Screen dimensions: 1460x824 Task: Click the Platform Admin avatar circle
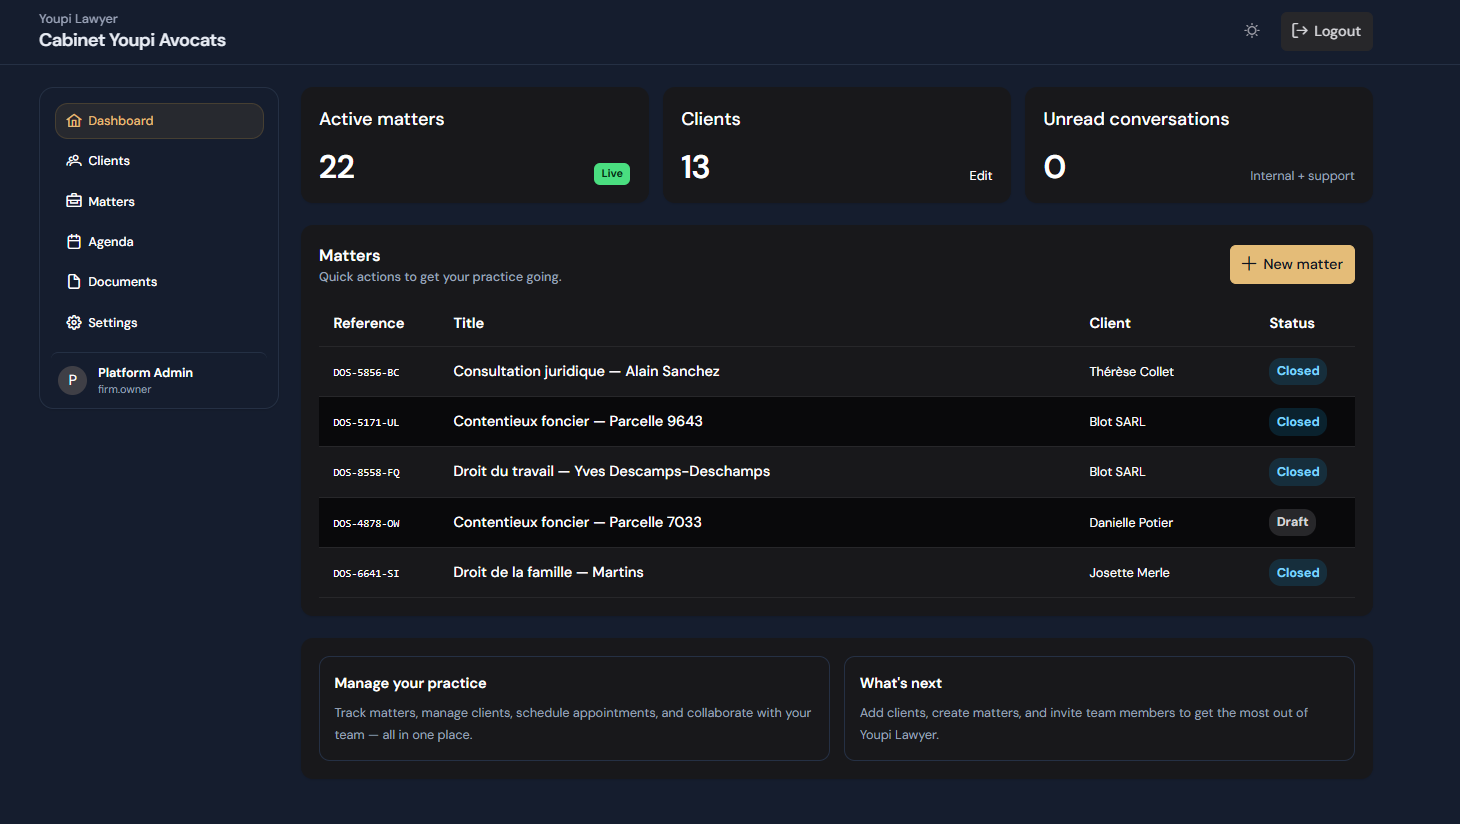72,380
